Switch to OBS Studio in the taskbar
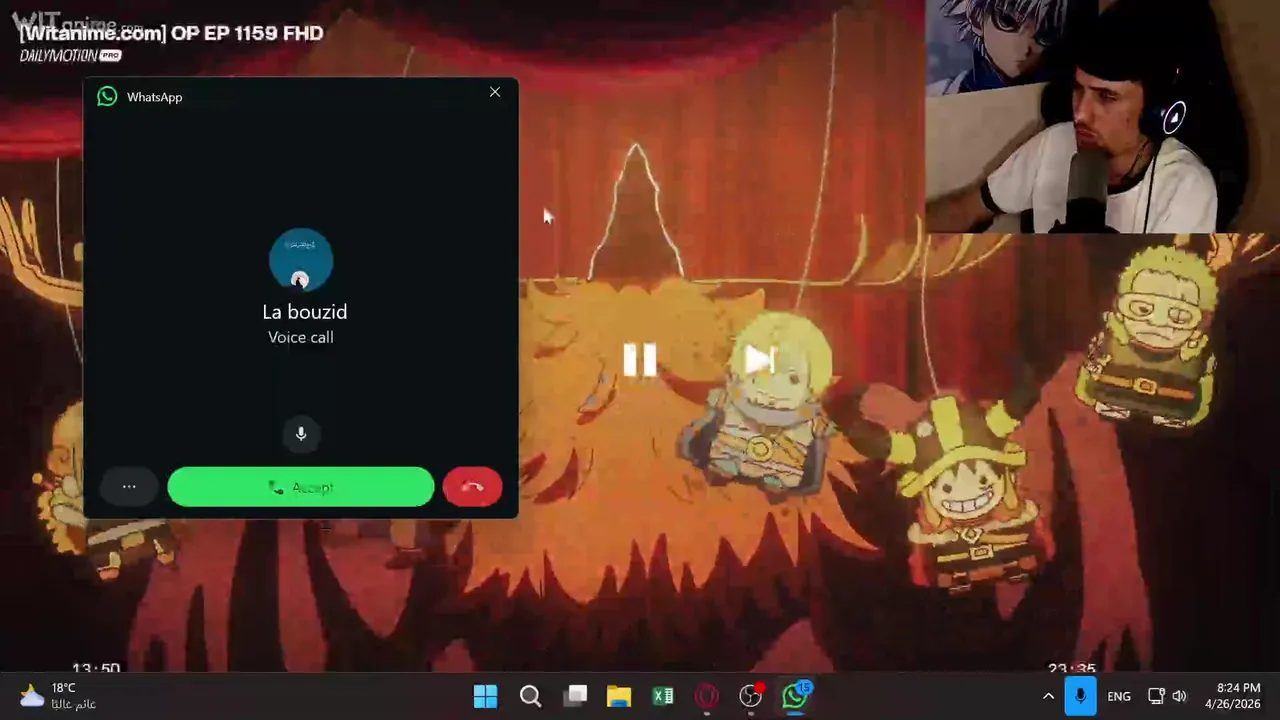This screenshot has height=720, width=1280. [751, 696]
